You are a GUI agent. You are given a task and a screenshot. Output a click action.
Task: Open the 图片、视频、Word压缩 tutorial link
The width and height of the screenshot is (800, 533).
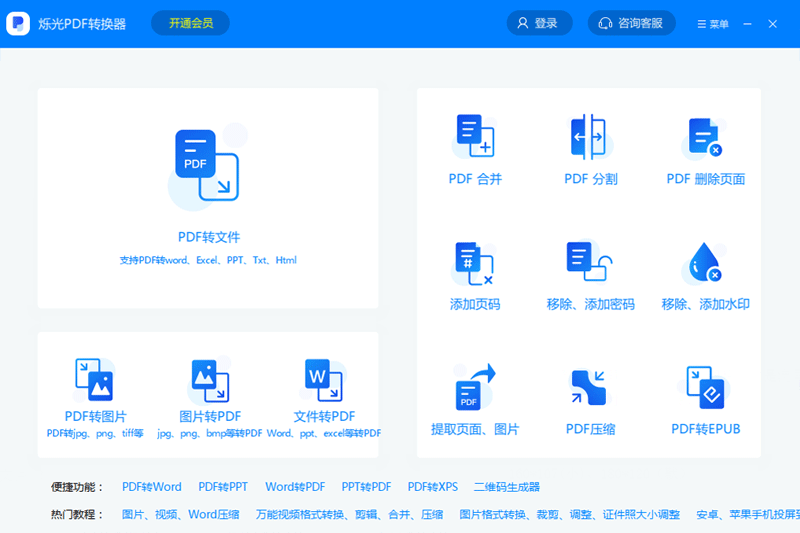click(x=180, y=514)
